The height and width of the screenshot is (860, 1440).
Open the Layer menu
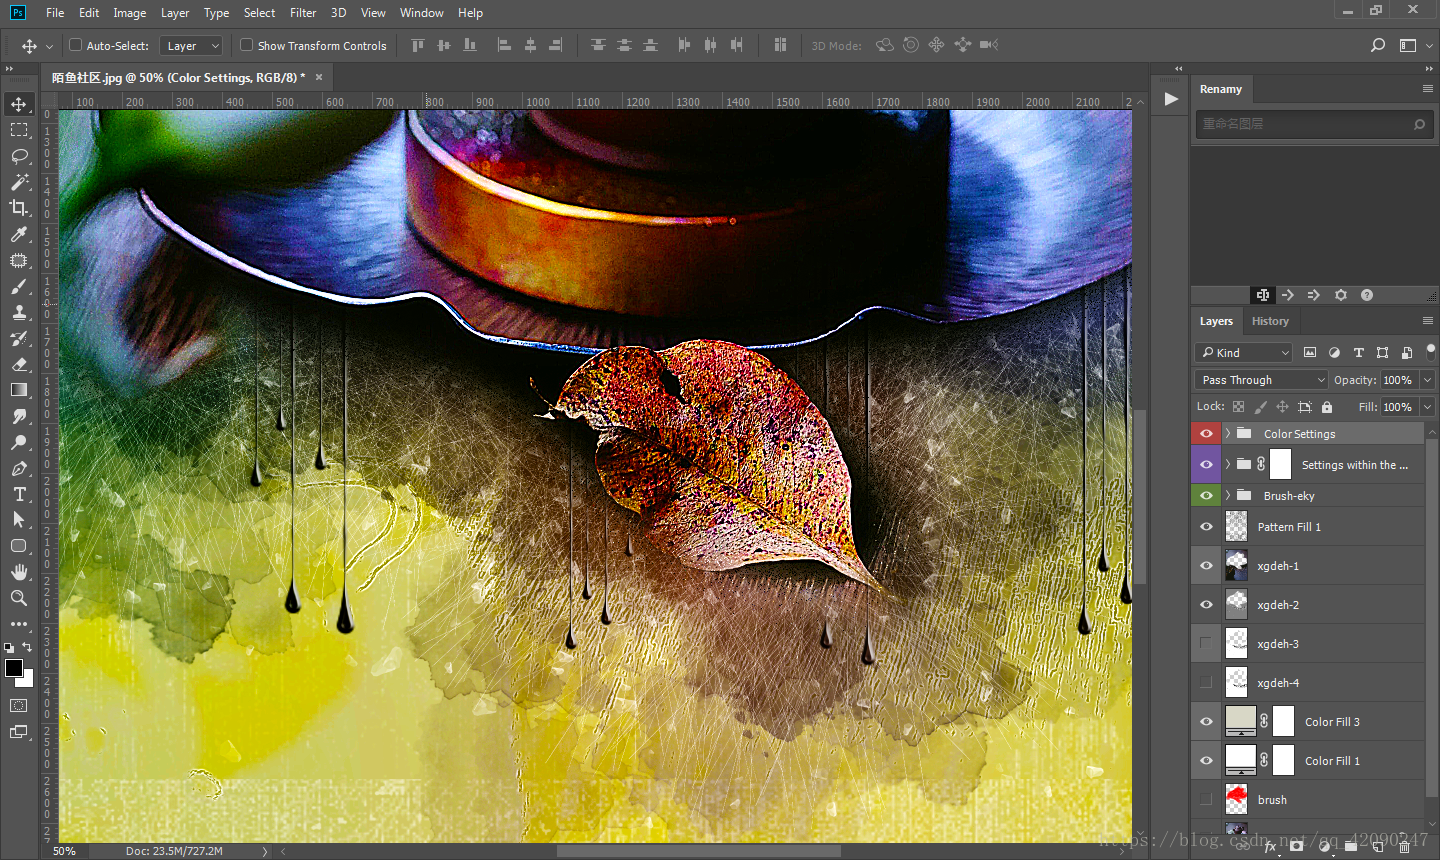175,13
